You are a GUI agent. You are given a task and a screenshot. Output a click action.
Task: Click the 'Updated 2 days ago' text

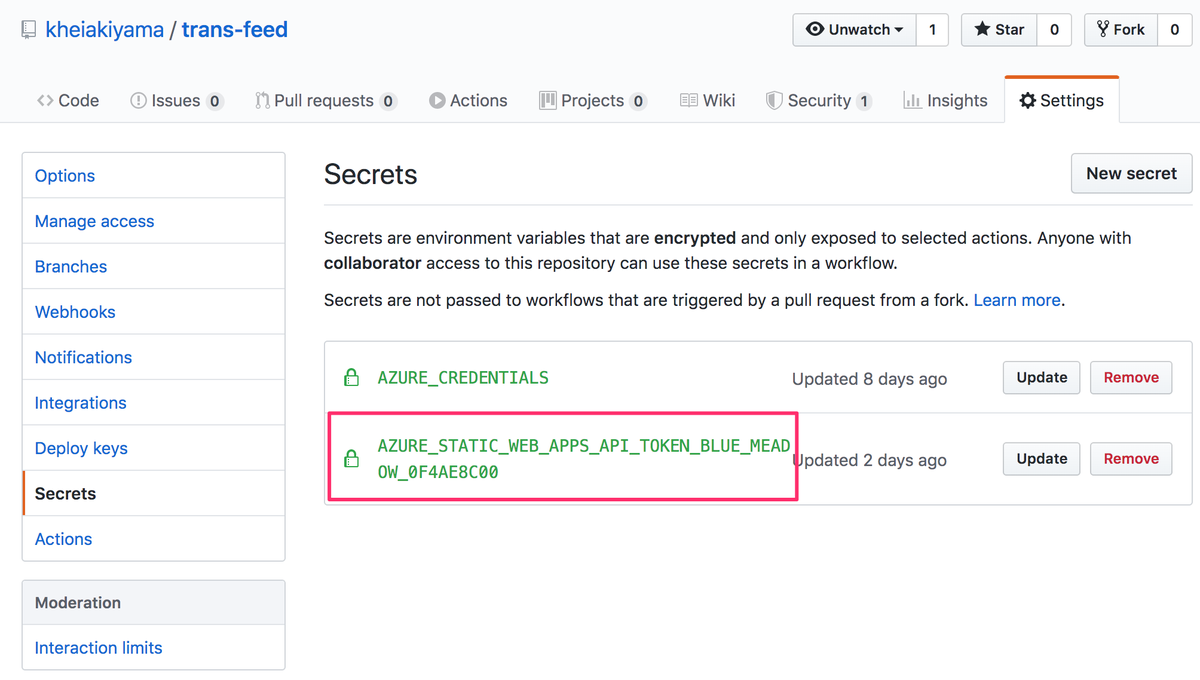[869, 460]
